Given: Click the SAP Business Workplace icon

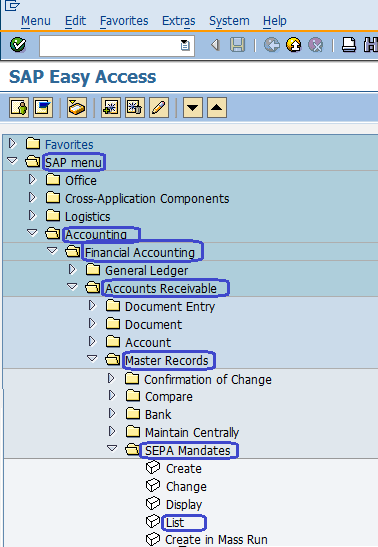Looking at the screenshot, I should (x=77, y=107).
